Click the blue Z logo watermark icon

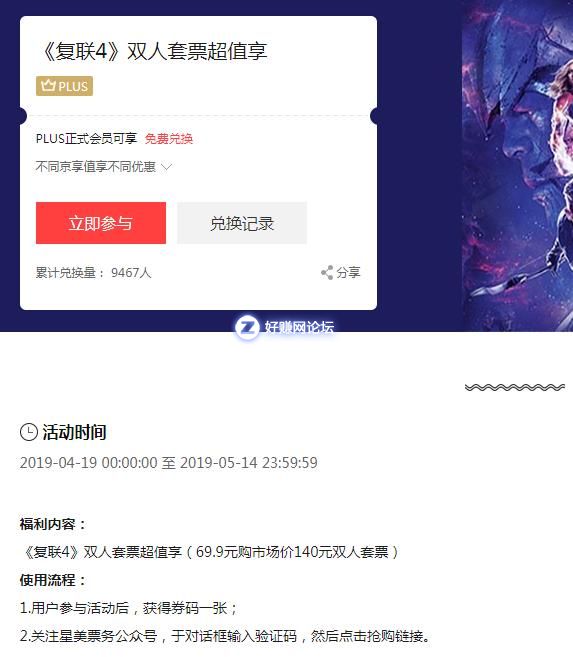point(247,327)
